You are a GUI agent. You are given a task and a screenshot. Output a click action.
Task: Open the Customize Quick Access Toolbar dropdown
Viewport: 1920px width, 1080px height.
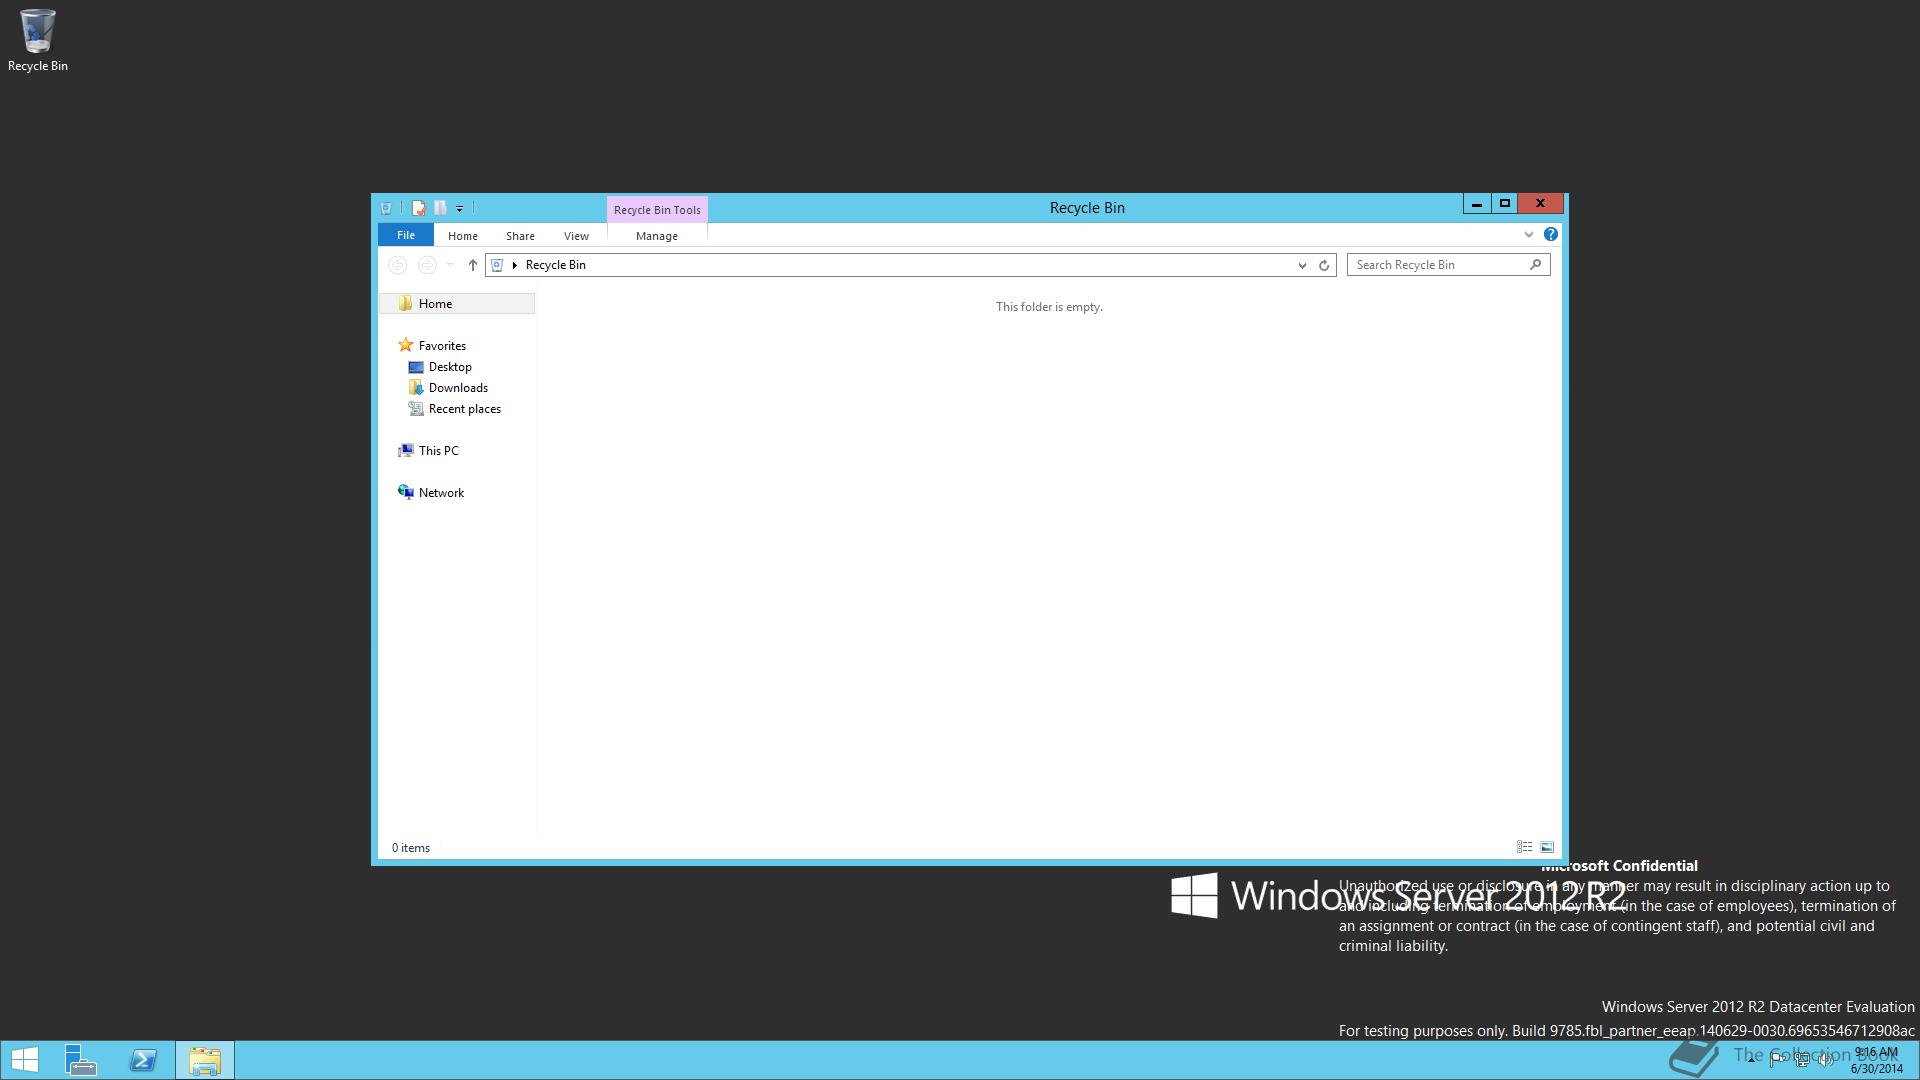(x=459, y=209)
